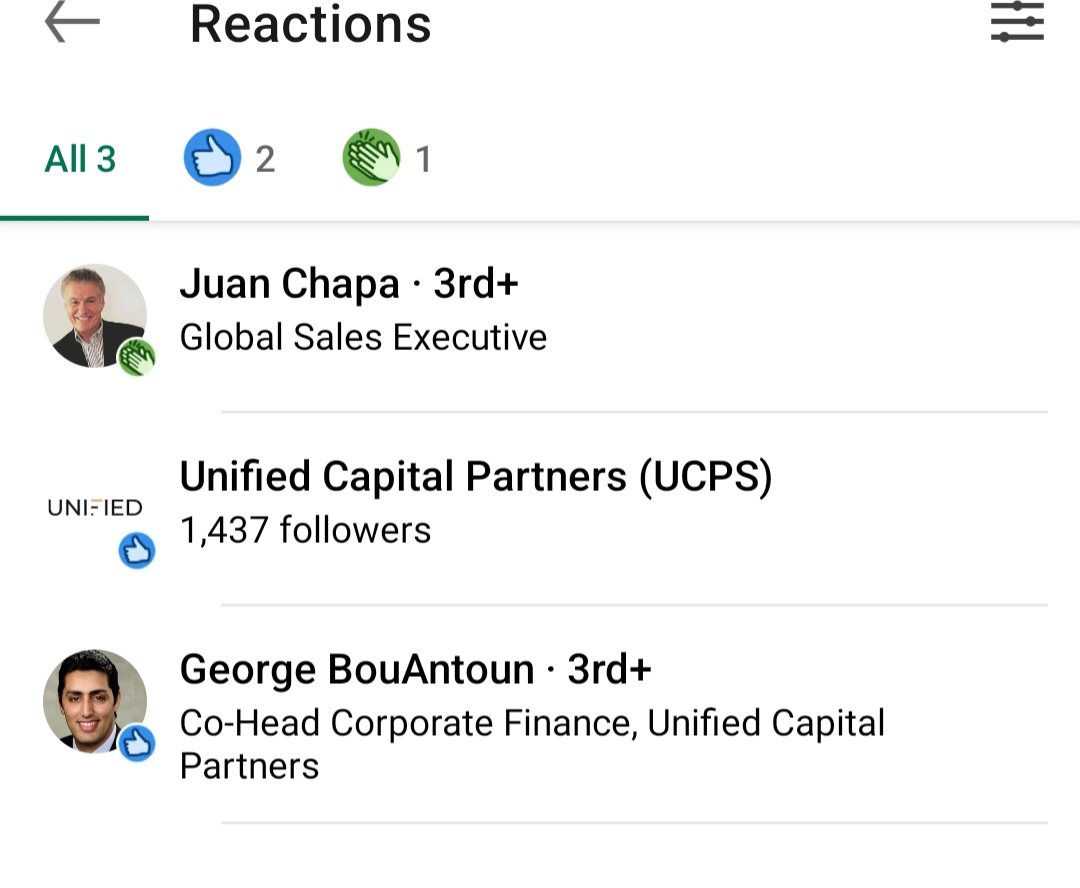Open the reactions filter settings icon
The height and width of the screenshot is (888, 1080).
[x=1017, y=22]
